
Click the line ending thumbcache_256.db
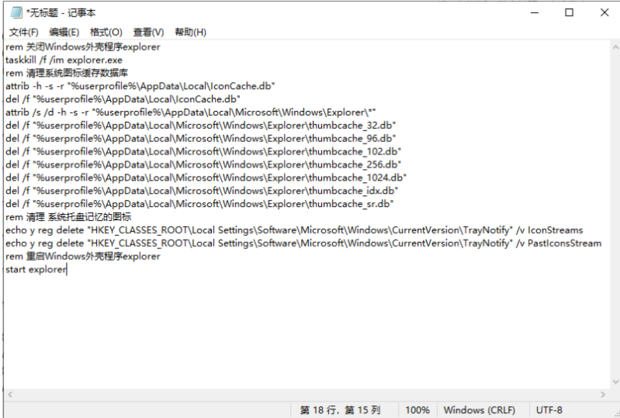[x=203, y=165]
